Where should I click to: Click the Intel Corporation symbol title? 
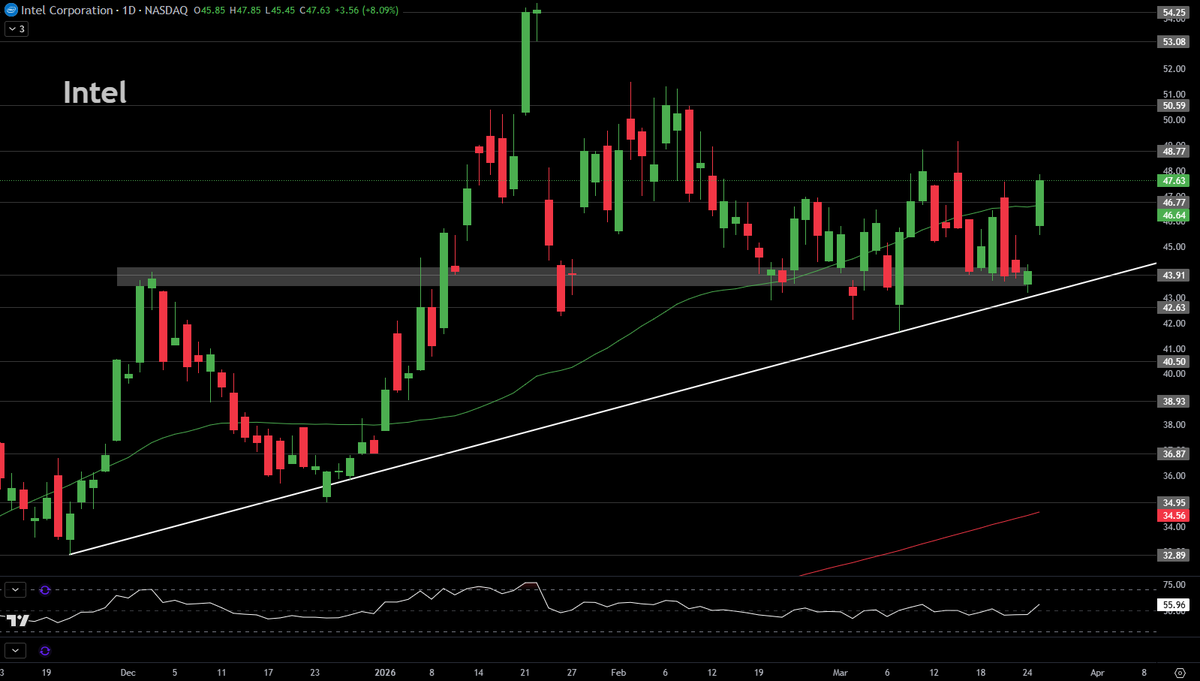click(65, 11)
